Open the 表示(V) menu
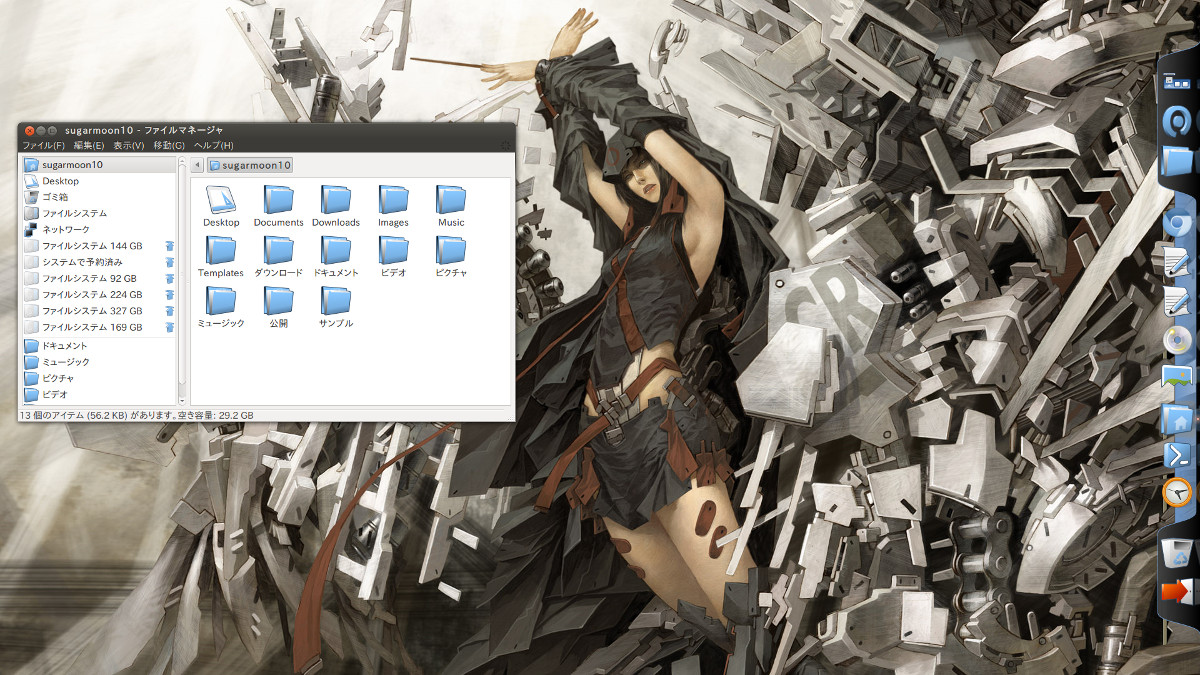 coord(128,146)
